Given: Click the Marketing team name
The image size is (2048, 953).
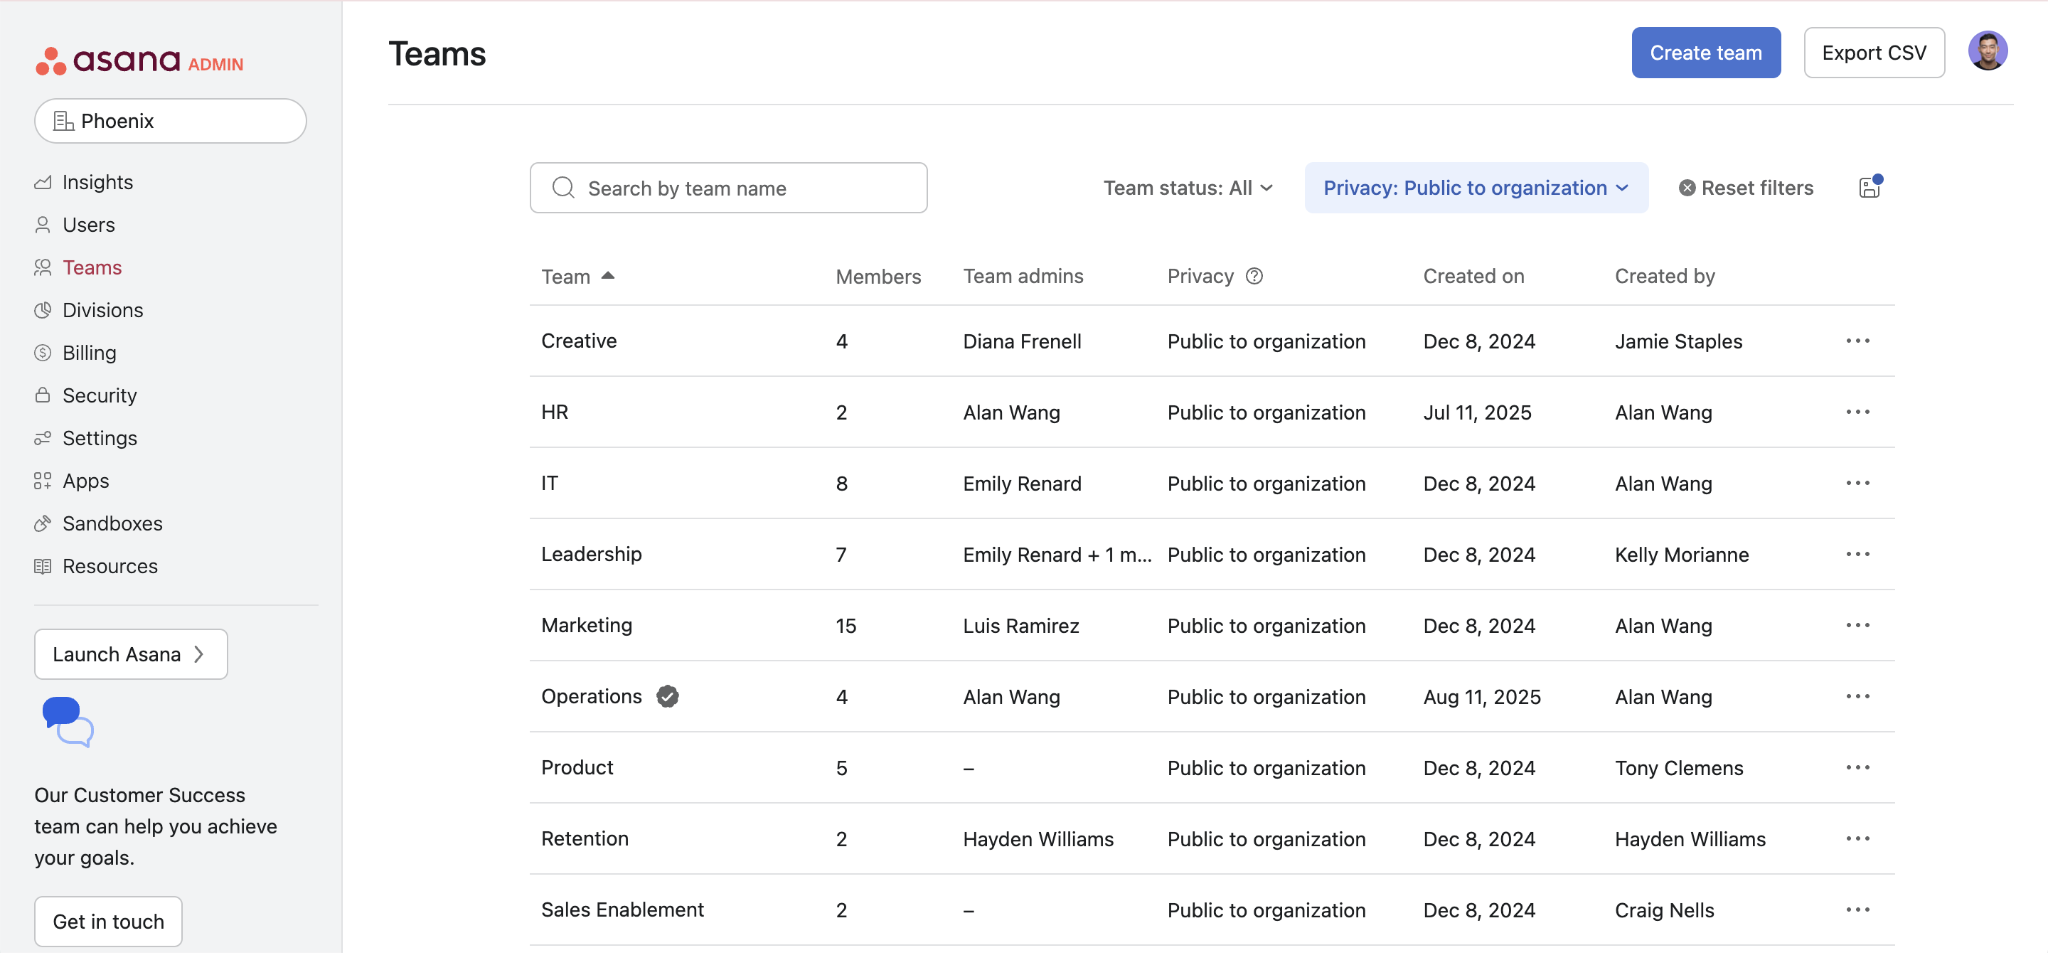Looking at the screenshot, I should click(586, 625).
